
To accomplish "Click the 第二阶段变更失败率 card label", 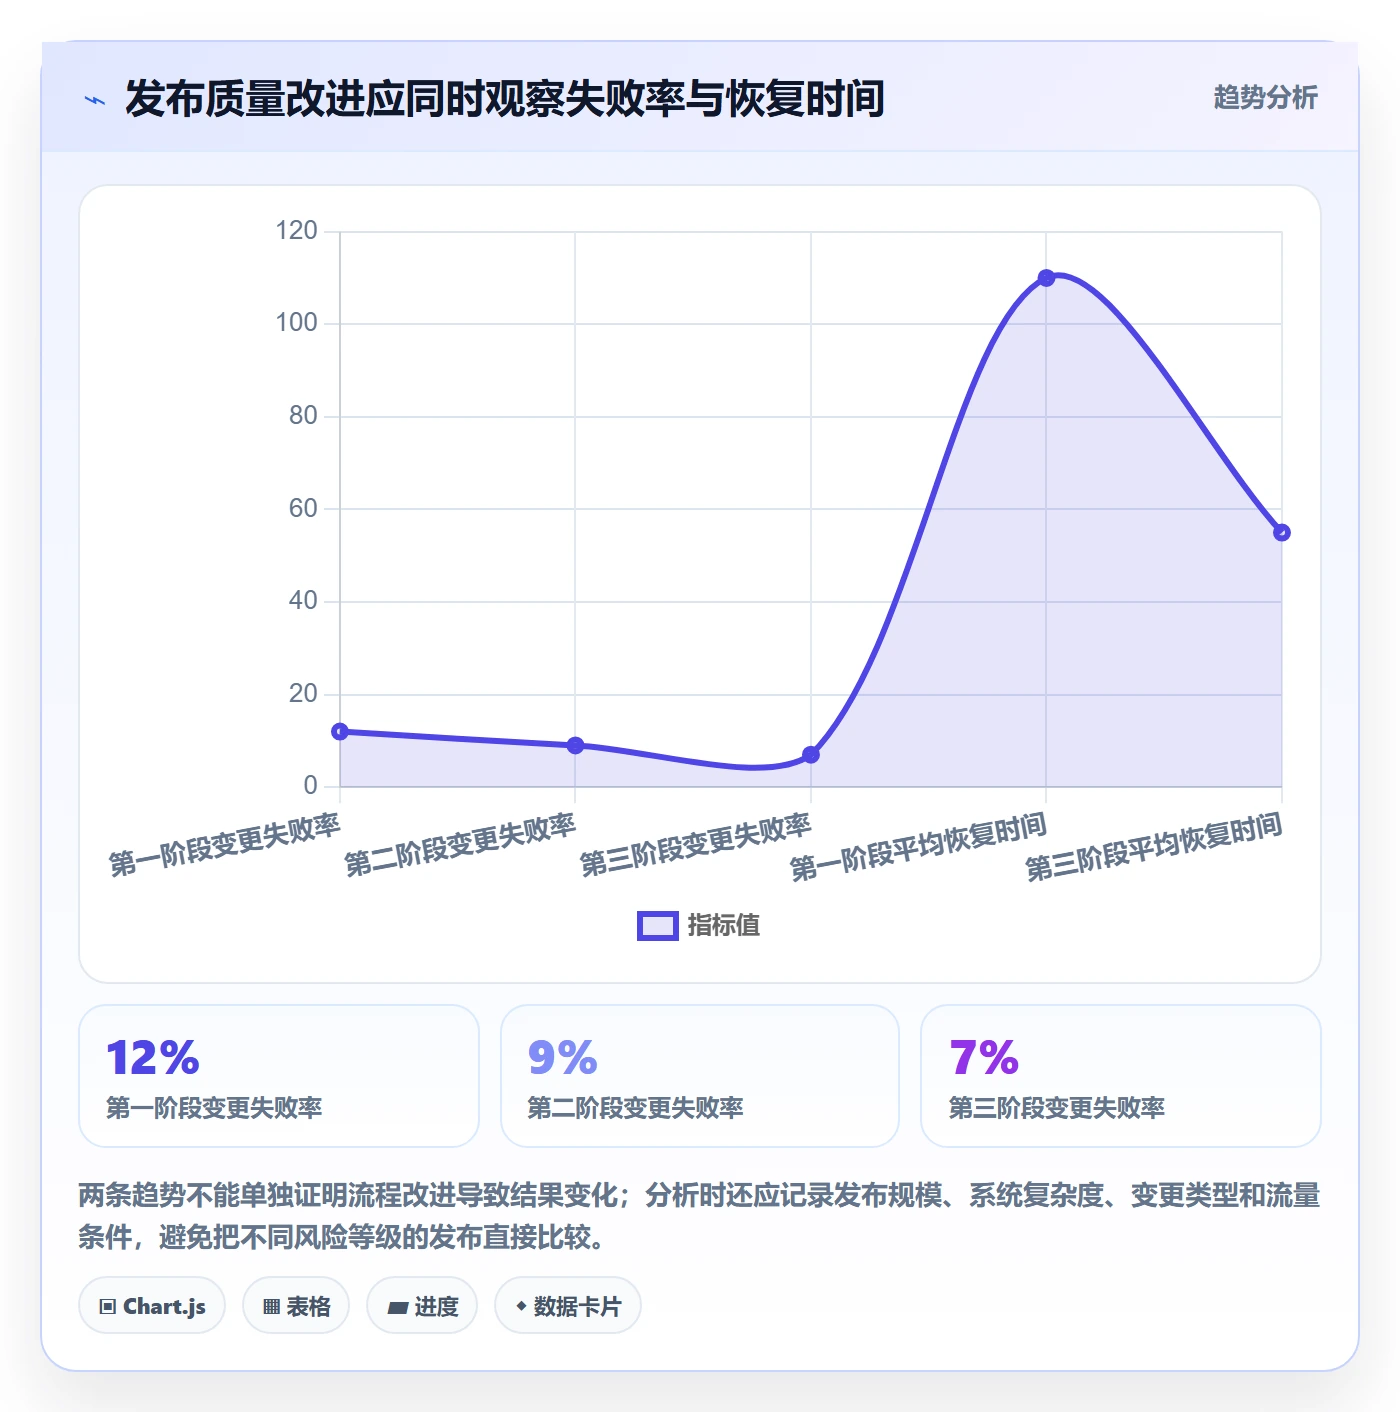I will [636, 1108].
